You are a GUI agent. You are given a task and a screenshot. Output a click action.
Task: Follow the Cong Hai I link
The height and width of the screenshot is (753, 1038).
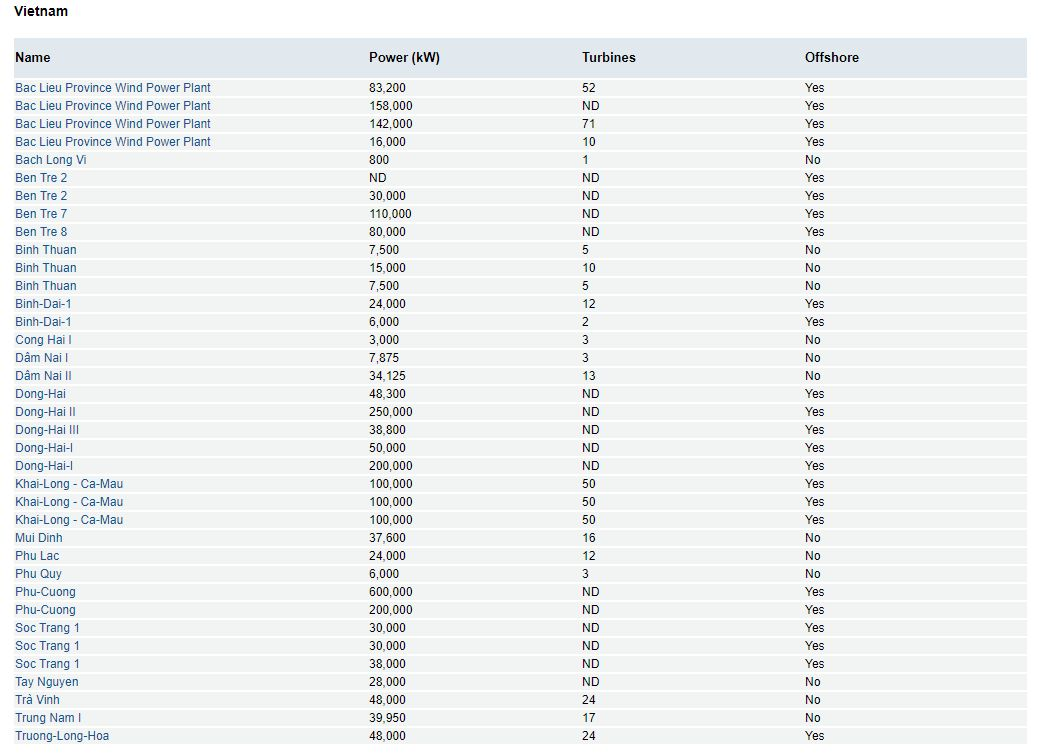click(43, 339)
